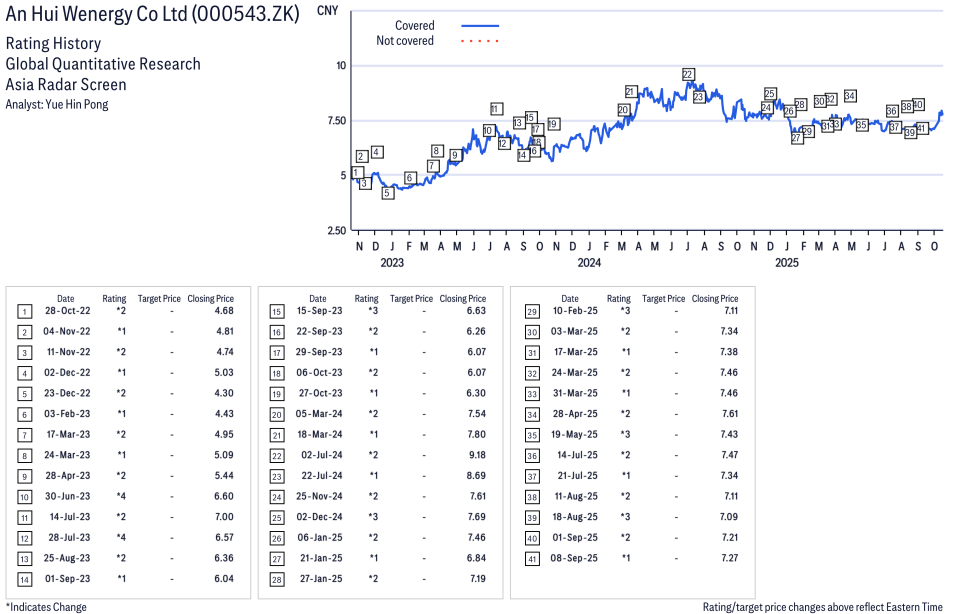Click the *Indicates Change footnote
Viewport: 954px width, 614px height.
46,606
